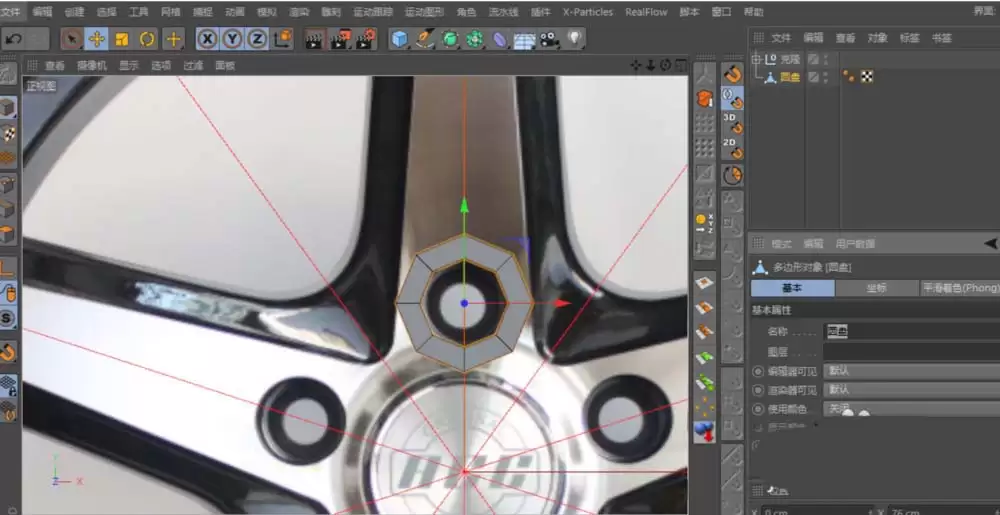Select the Live Selection arrow tool
This screenshot has width=1000, height=515.
click(71, 39)
